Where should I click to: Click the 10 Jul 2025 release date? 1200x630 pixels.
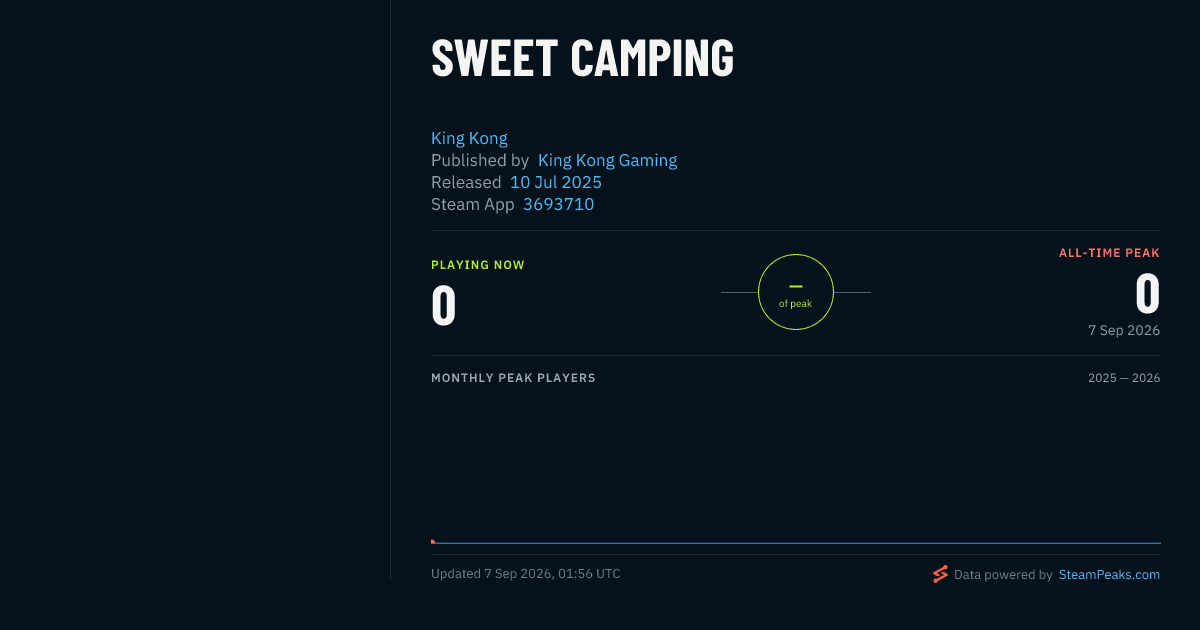coord(556,182)
